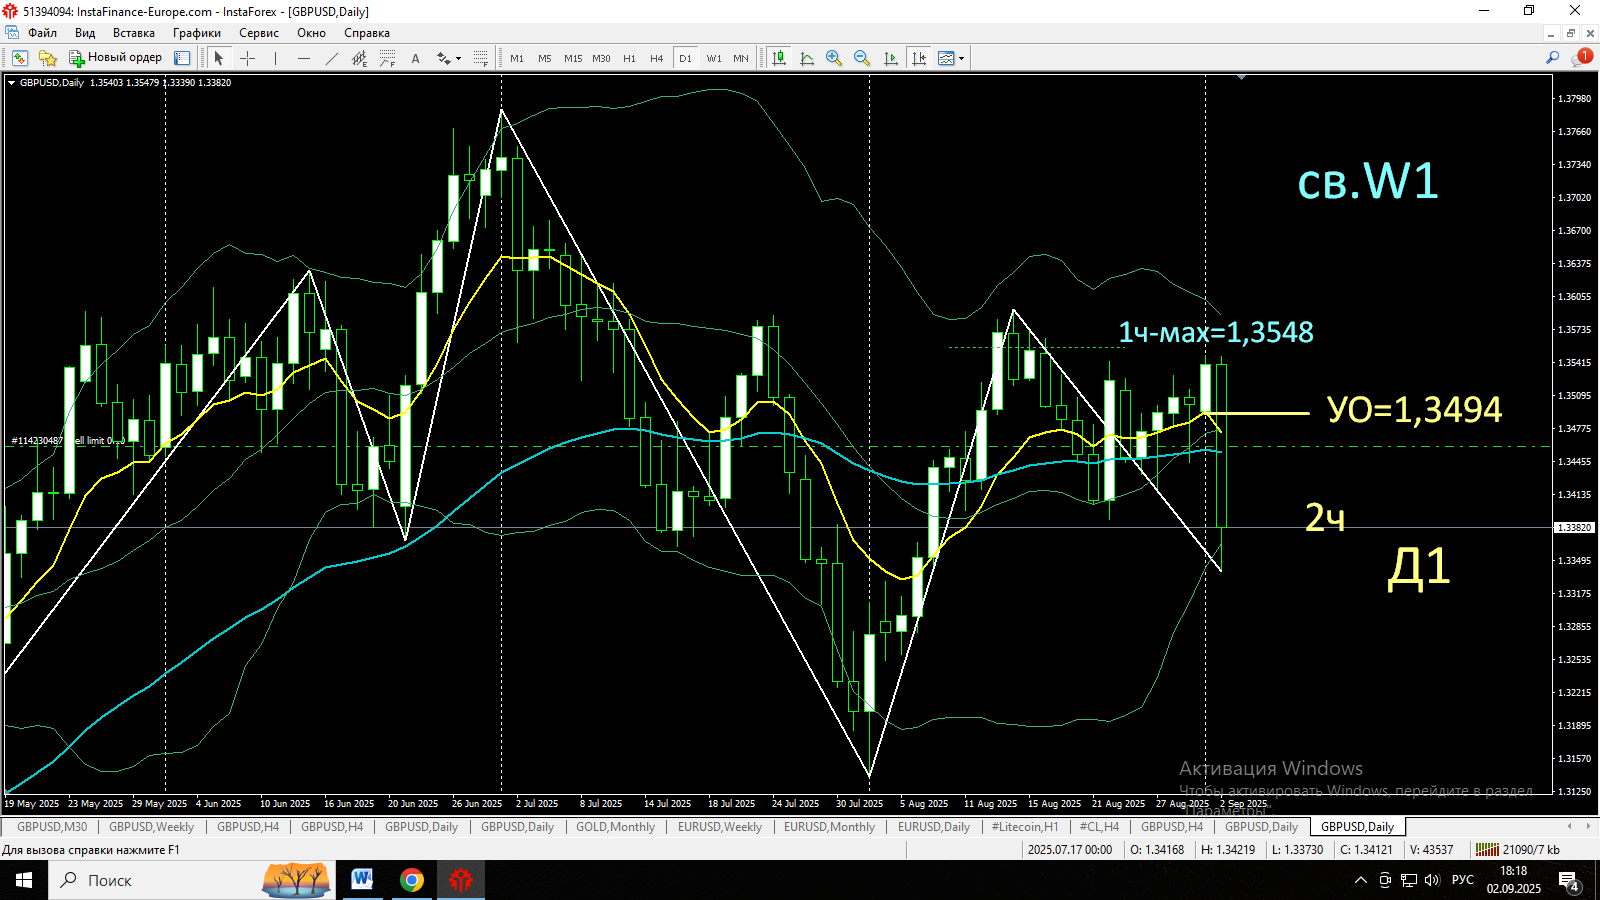Image resolution: width=1600 pixels, height=900 pixels.
Task: Switch to the GBPUSD,M30 chart tab
Action: click(x=52, y=827)
